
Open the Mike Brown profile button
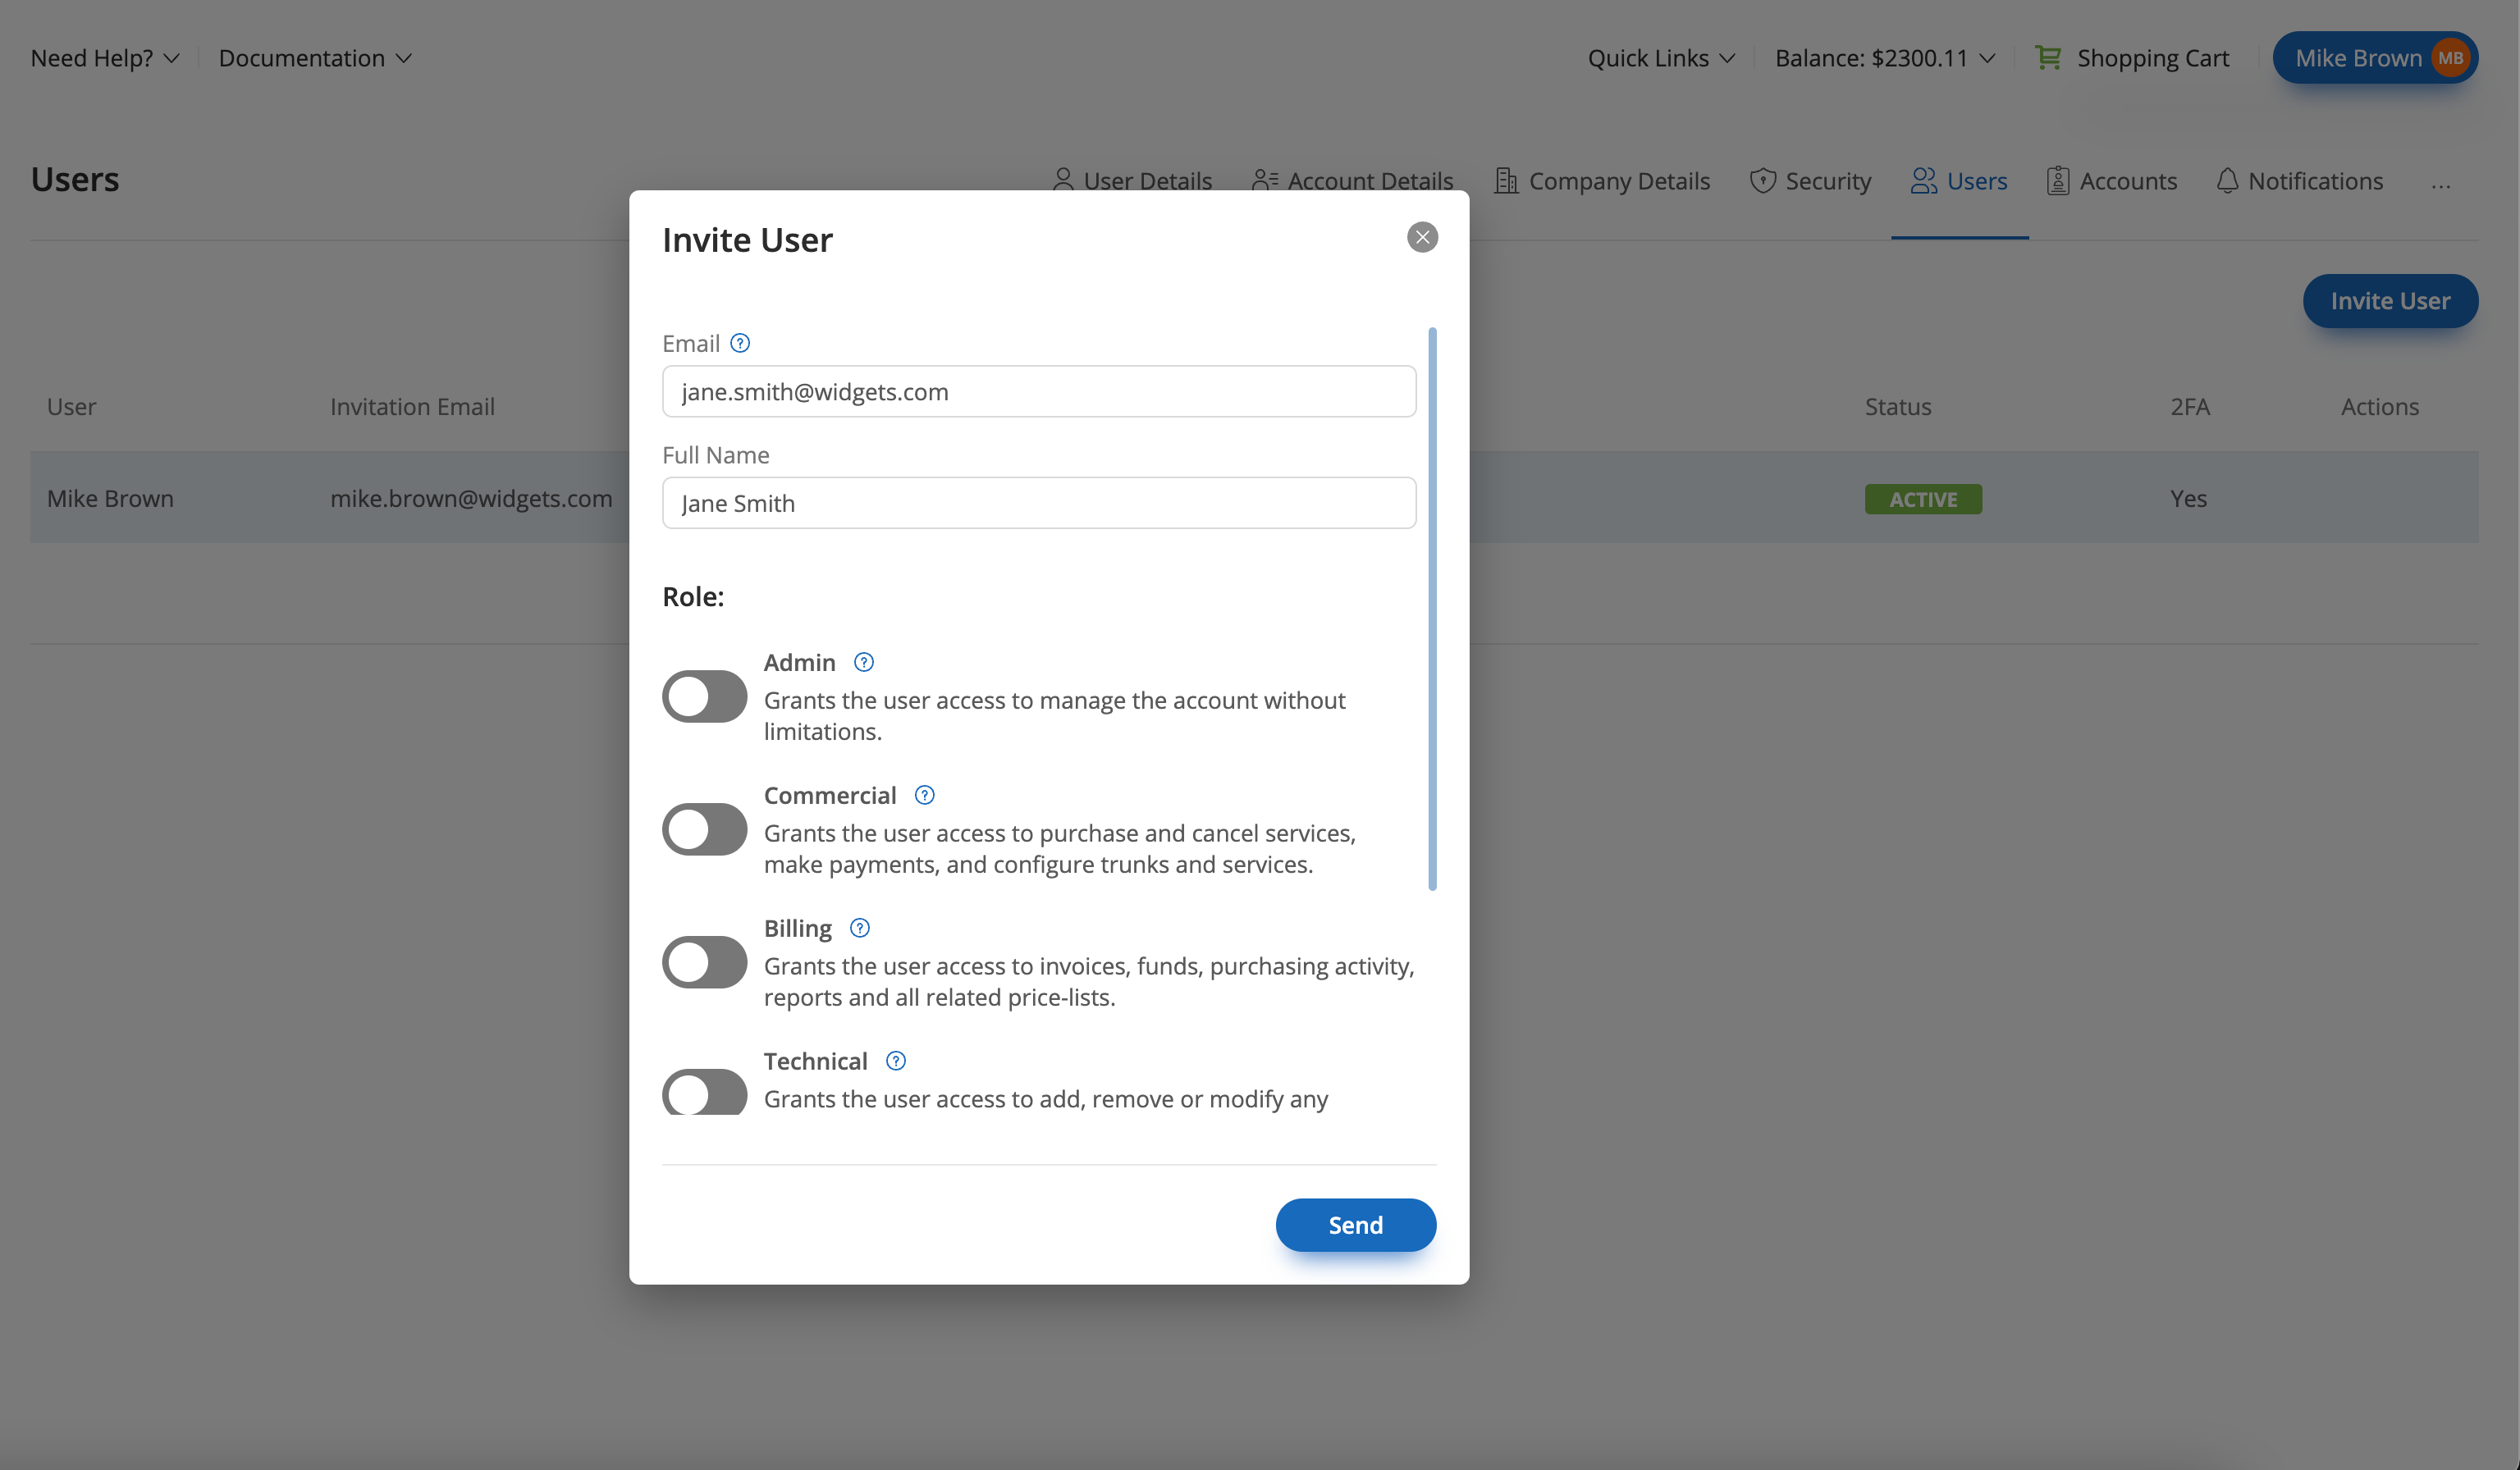2375,58
